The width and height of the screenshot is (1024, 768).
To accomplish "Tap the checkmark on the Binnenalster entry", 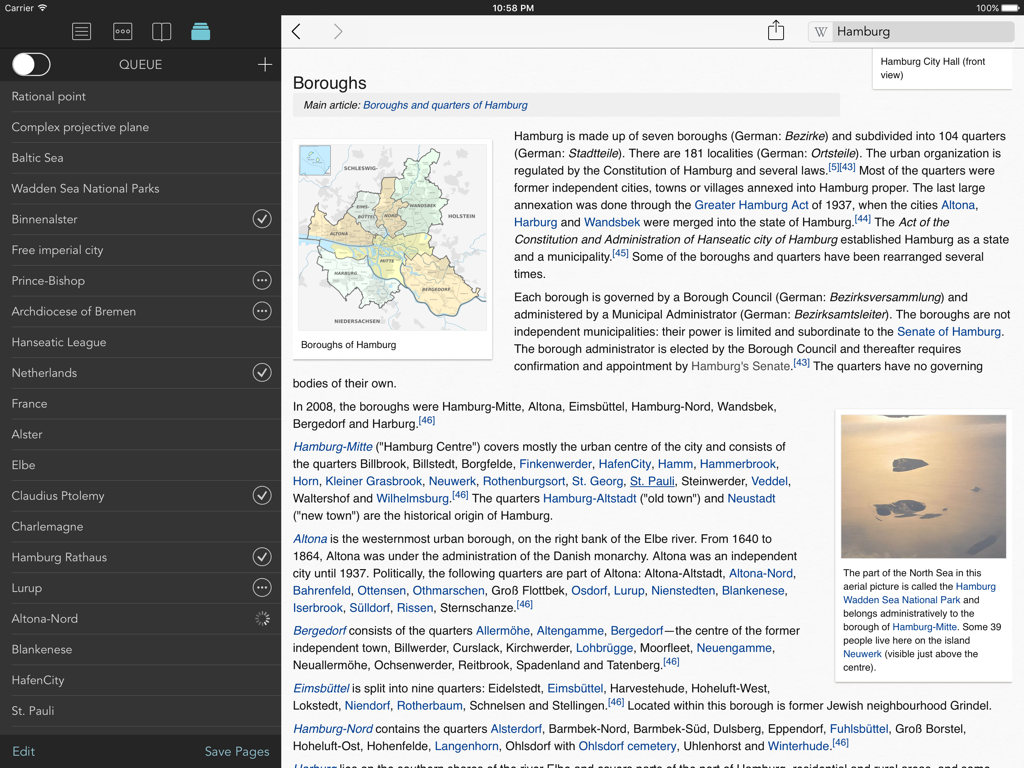I will pyautogui.click(x=262, y=219).
